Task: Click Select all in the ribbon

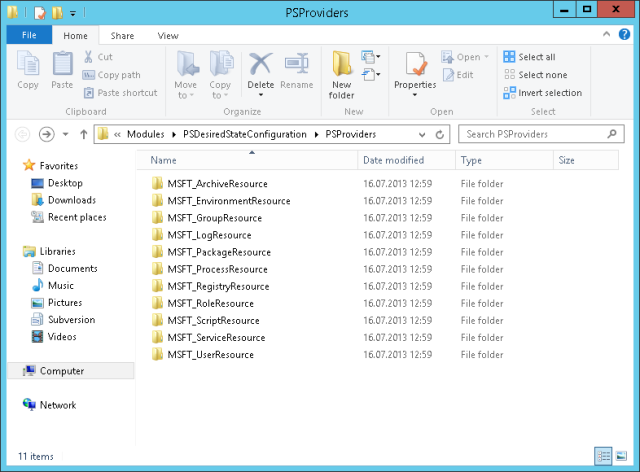Action: (529, 57)
